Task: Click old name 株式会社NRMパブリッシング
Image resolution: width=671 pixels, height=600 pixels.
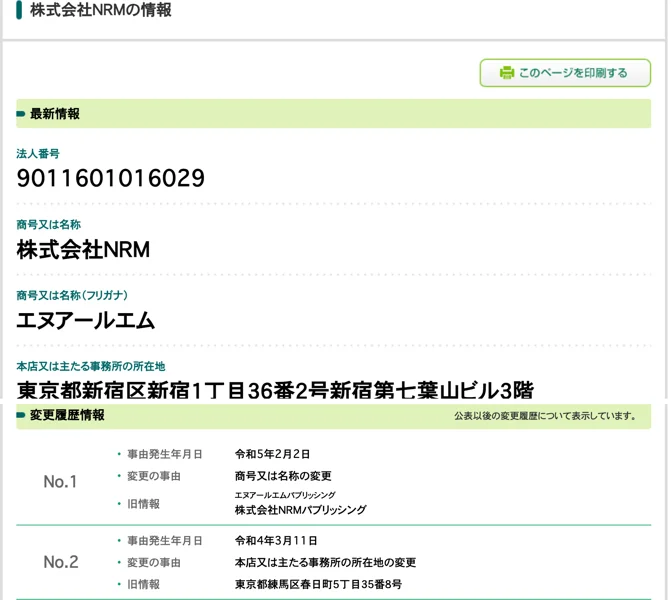Action: 300,510
